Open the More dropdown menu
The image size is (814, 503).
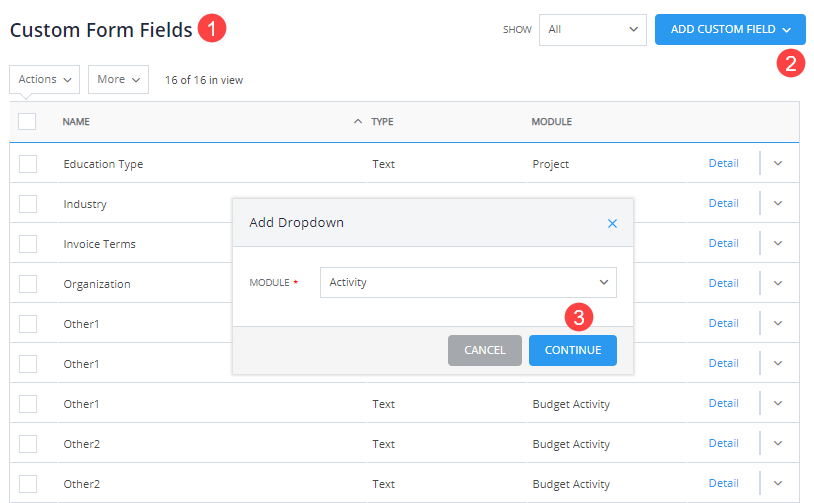118,79
